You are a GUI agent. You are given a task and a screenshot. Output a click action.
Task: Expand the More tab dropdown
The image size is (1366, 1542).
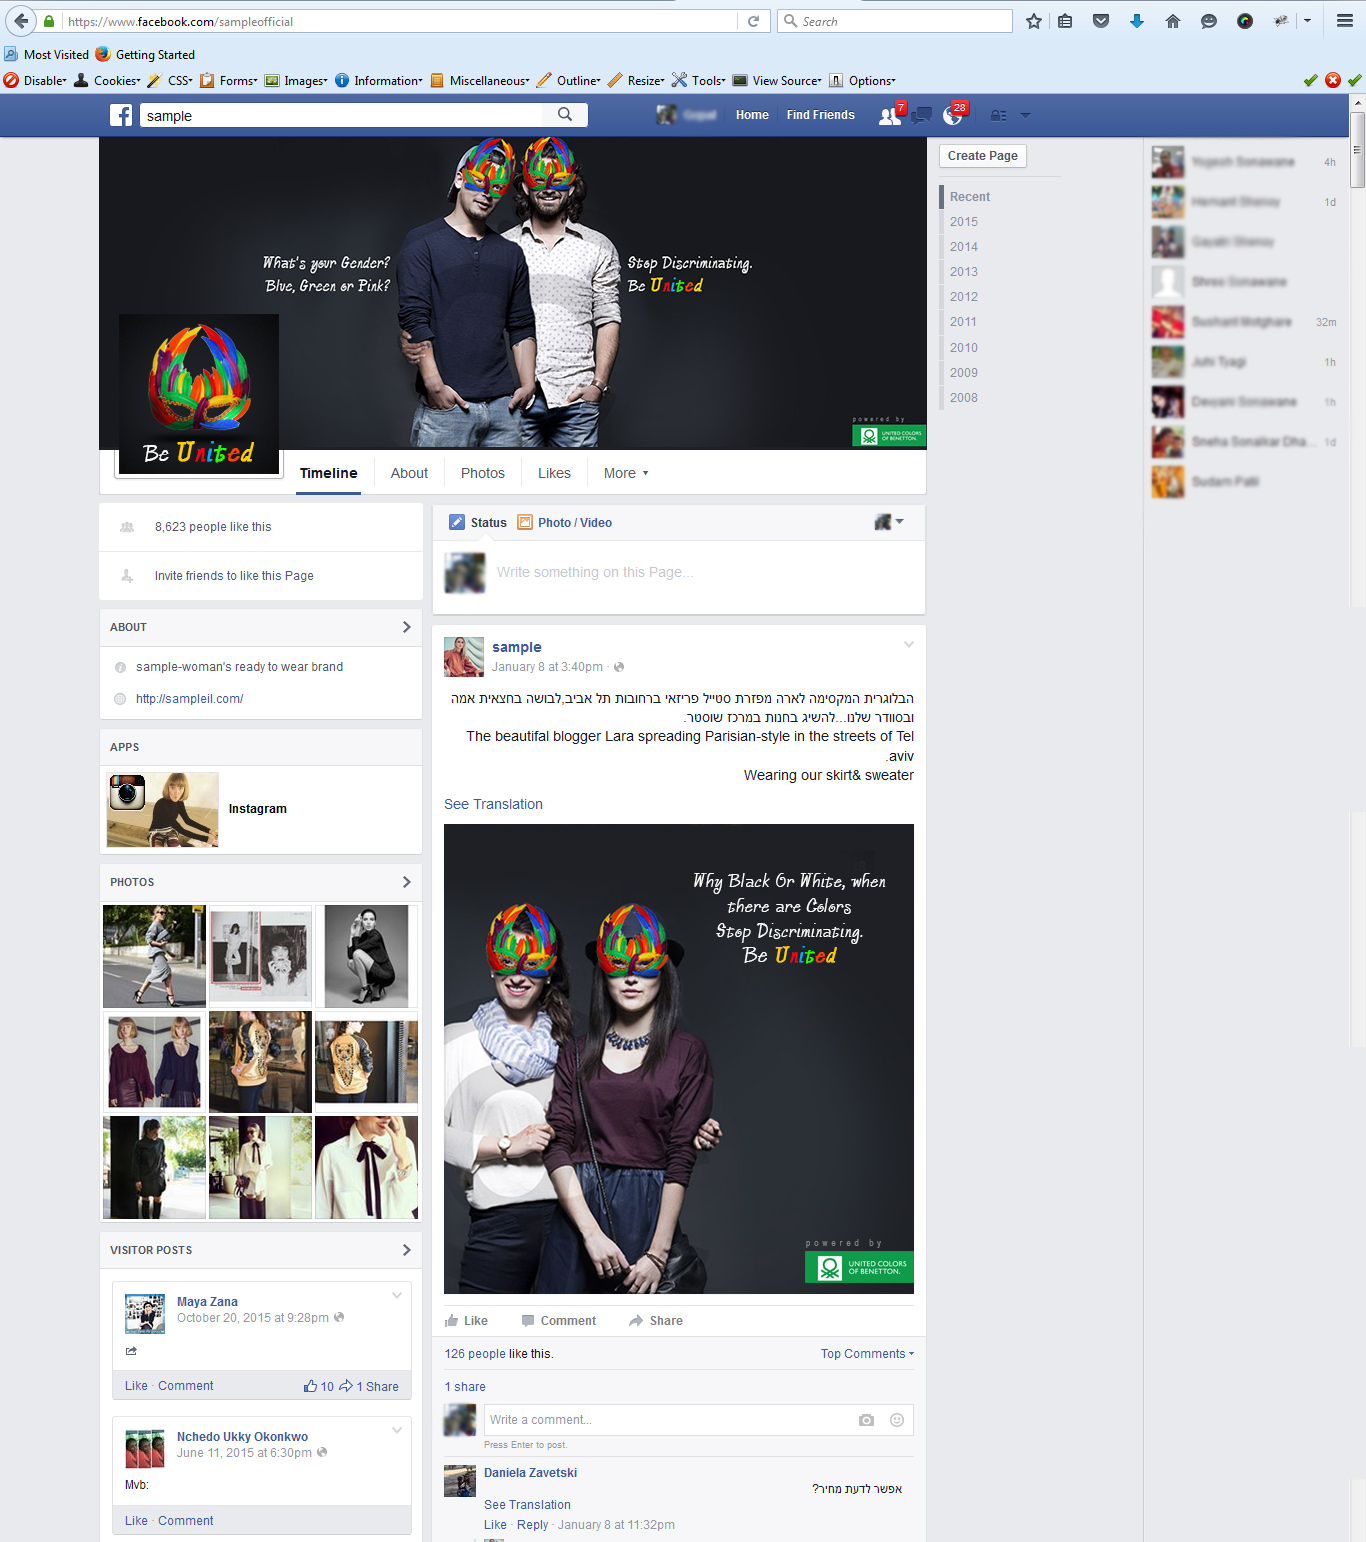coord(626,473)
